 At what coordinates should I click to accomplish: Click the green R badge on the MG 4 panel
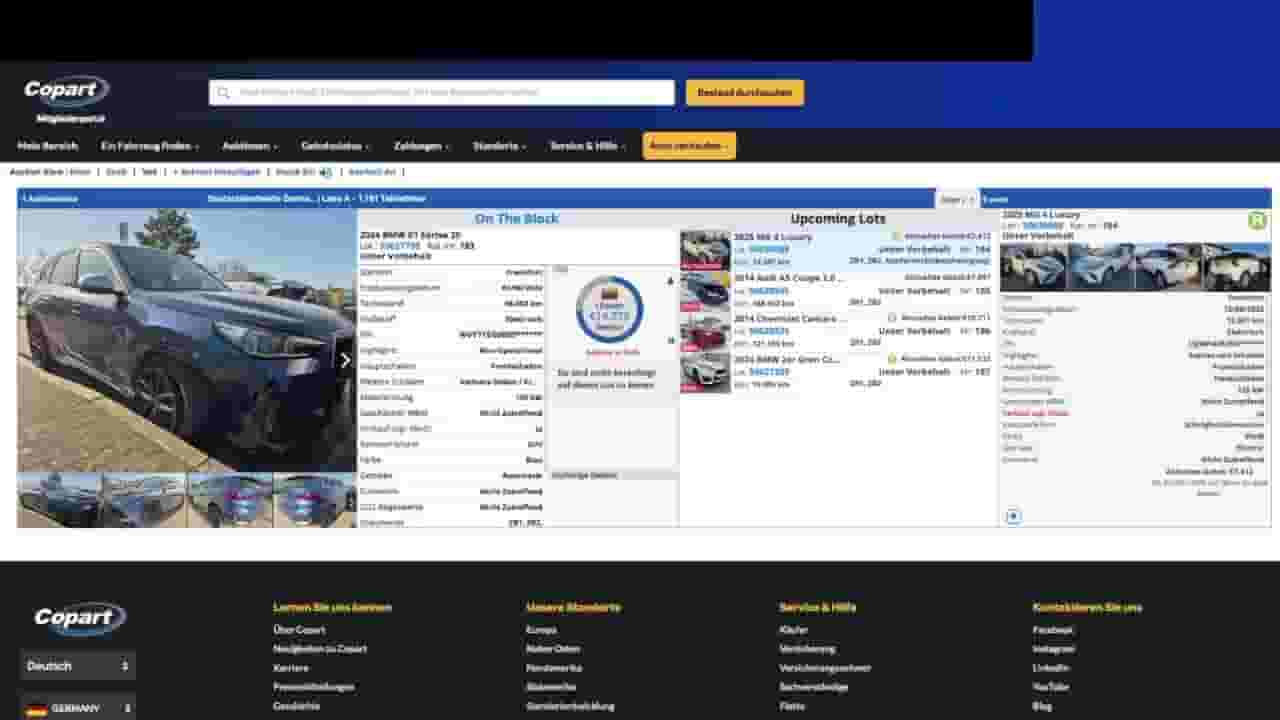point(1258,221)
